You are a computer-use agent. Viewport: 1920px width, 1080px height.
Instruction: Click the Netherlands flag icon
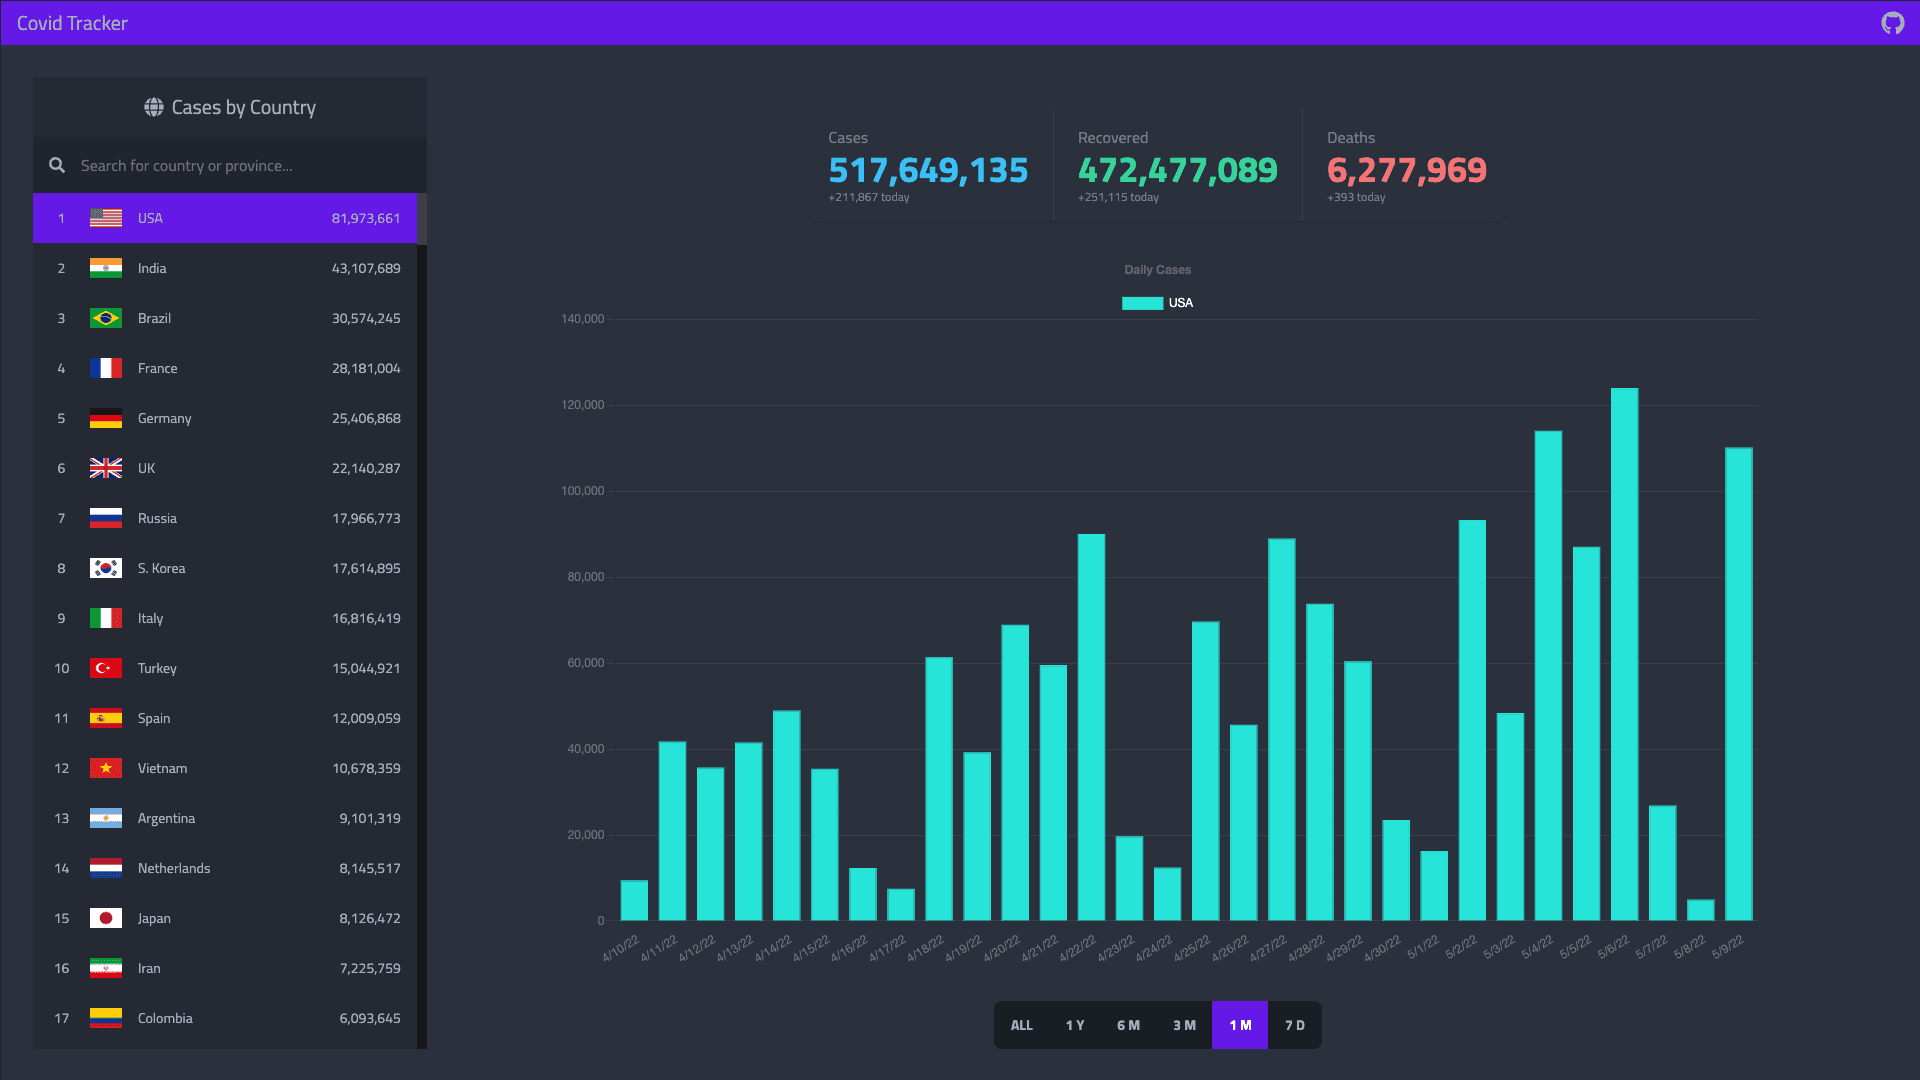(106, 868)
